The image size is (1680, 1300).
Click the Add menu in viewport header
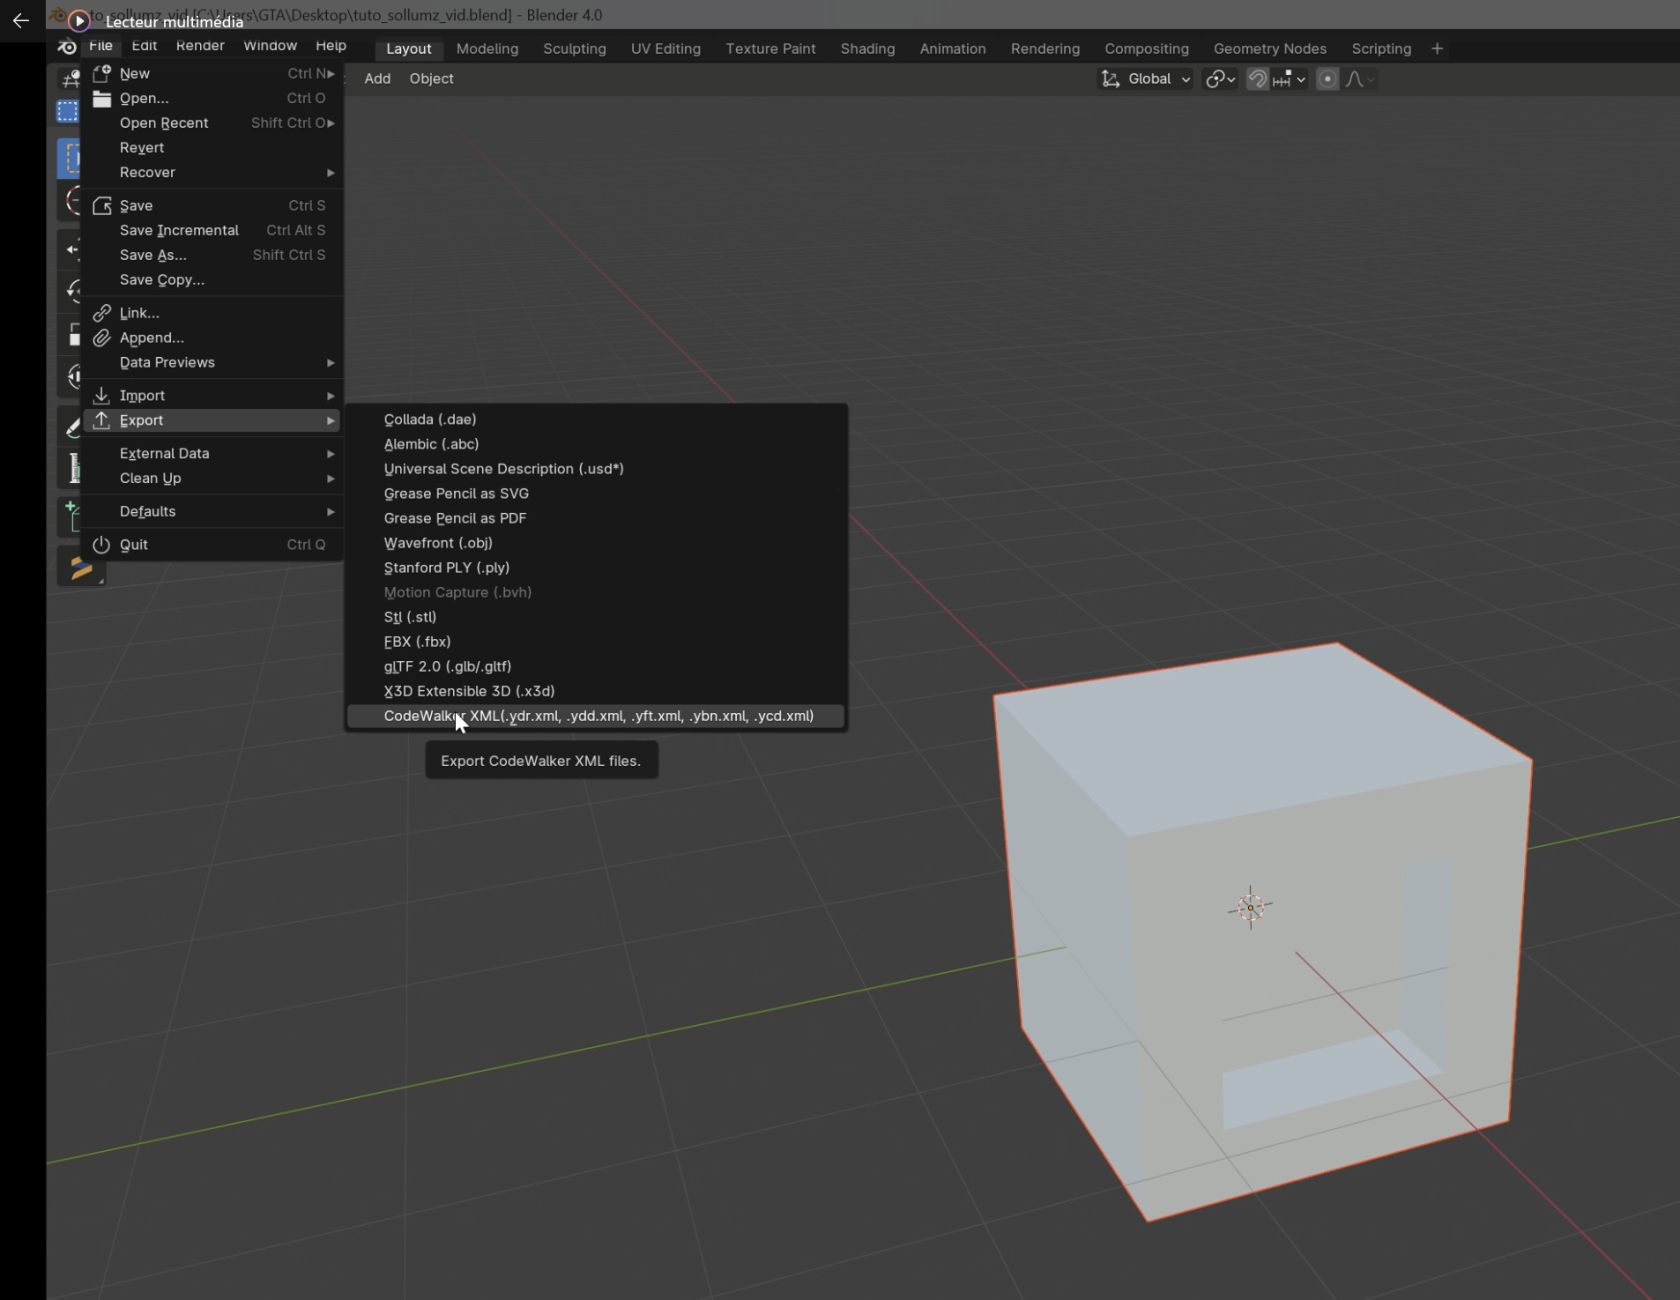point(377,79)
